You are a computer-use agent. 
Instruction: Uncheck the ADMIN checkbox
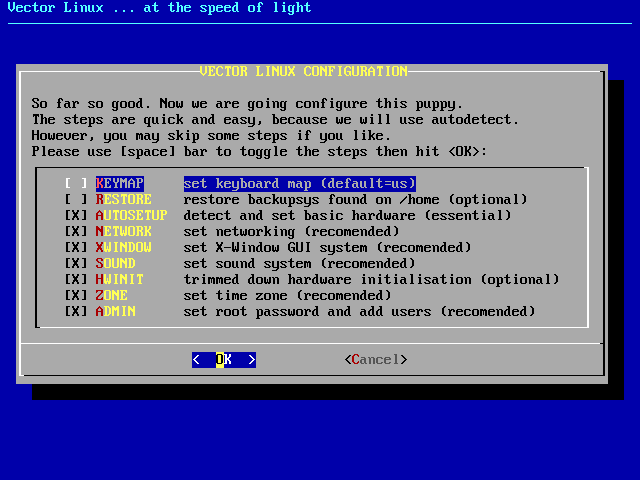click(76, 312)
